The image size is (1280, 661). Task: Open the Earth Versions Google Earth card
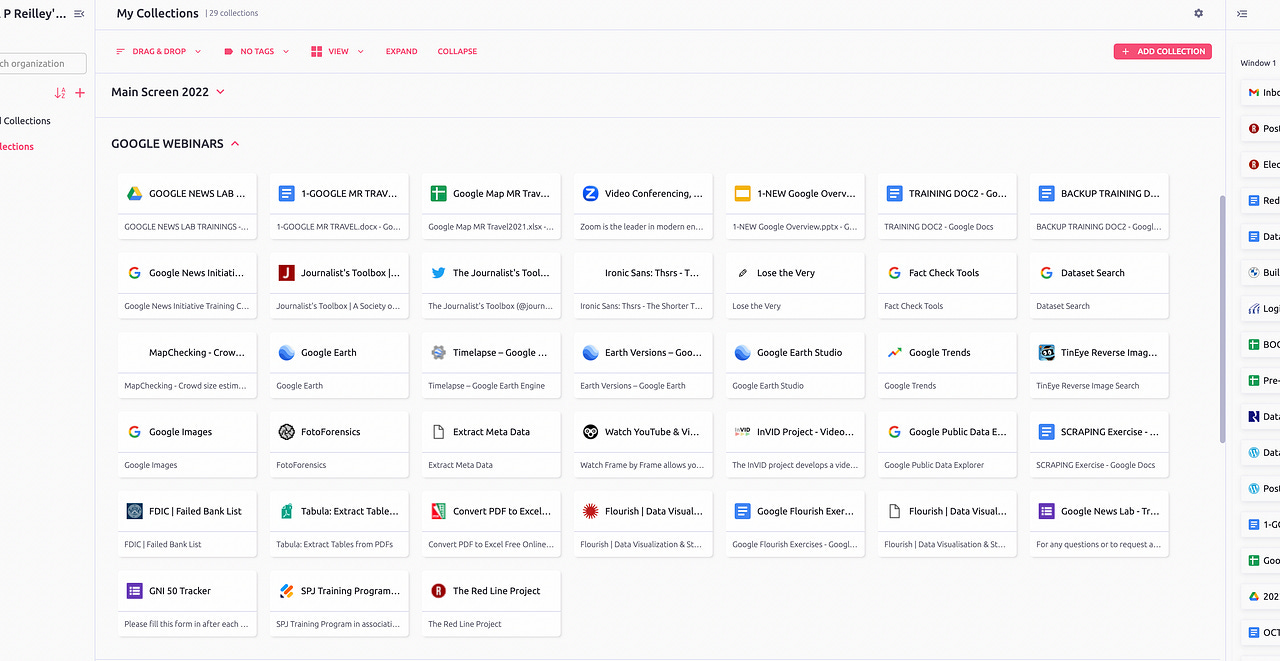point(643,365)
